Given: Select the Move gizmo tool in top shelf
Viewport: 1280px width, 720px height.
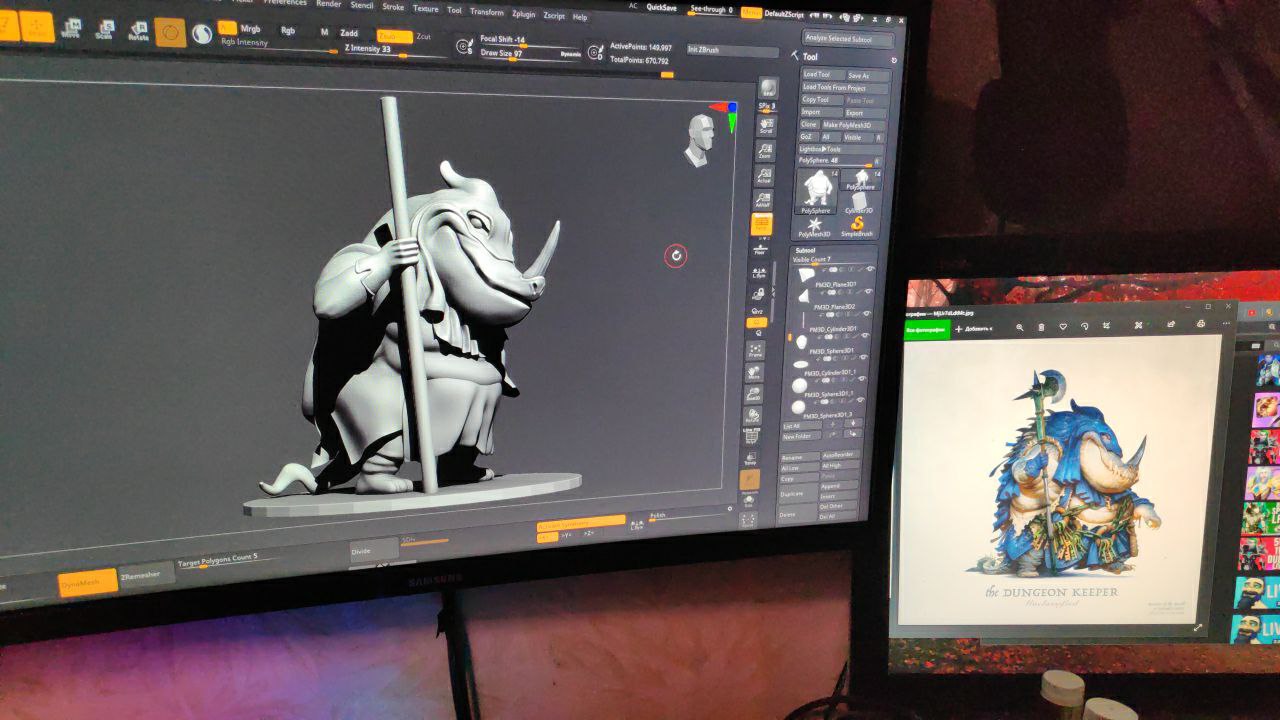Looking at the screenshot, I should tap(71, 28).
